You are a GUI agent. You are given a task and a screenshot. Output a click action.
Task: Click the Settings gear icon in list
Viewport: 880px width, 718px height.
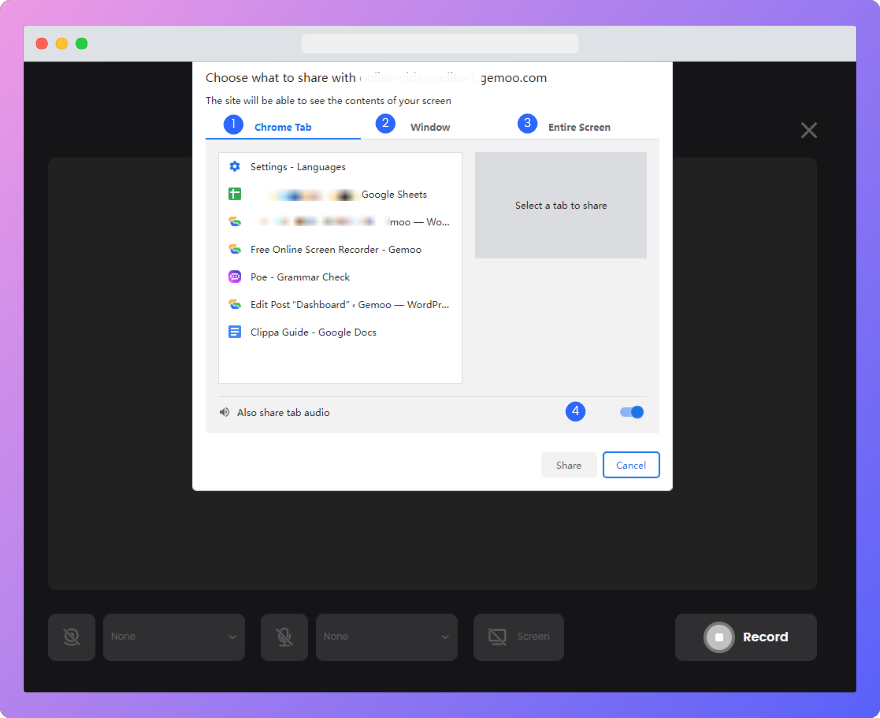pos(235,166)
